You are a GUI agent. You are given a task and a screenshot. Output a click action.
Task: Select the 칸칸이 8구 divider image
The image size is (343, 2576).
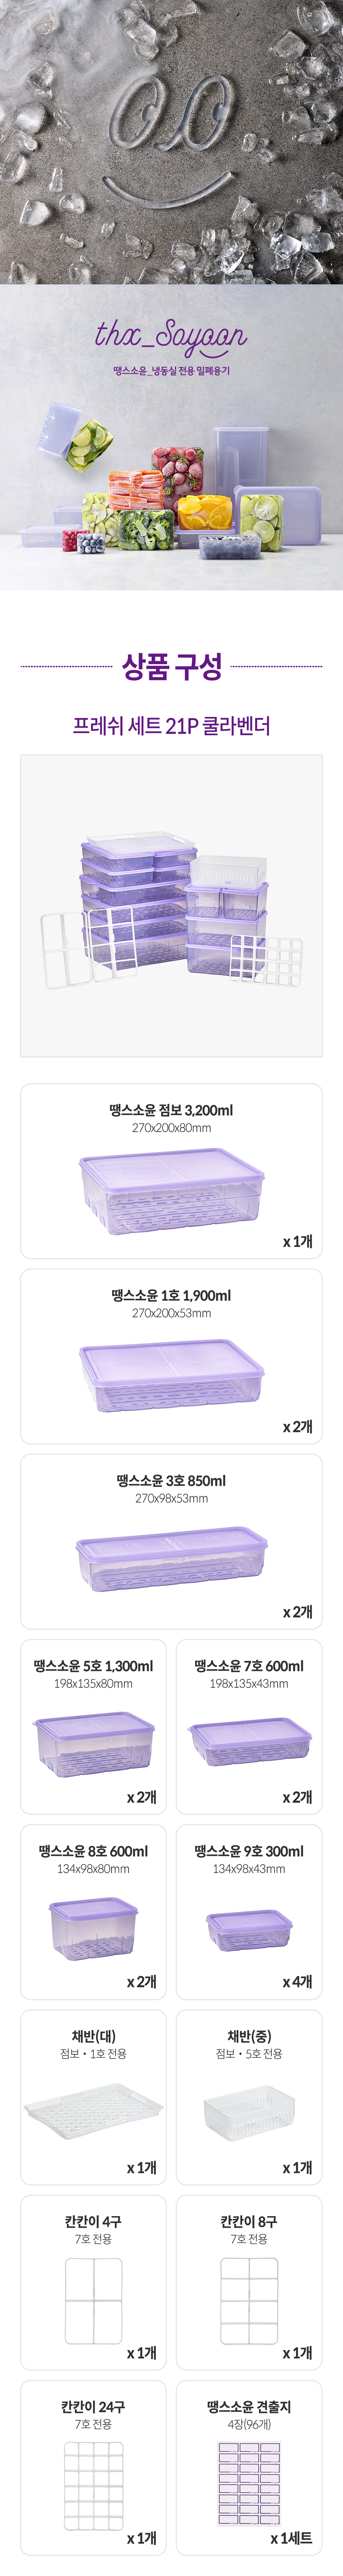point(249,2300)
